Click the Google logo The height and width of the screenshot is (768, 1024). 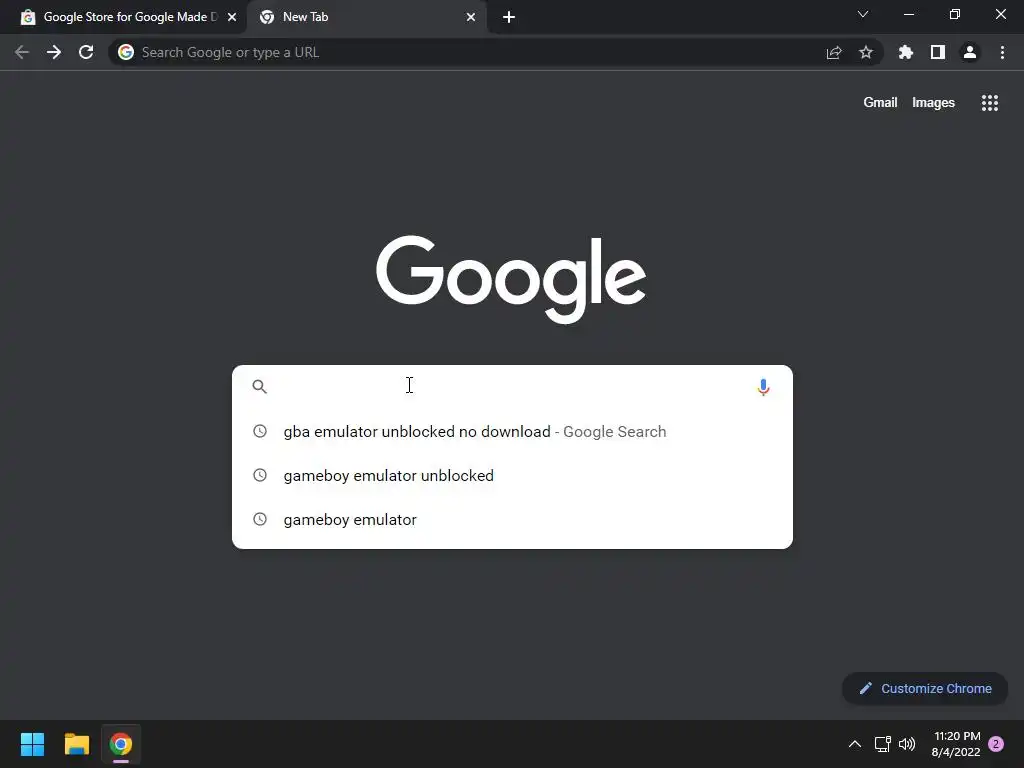click(511, 279)
